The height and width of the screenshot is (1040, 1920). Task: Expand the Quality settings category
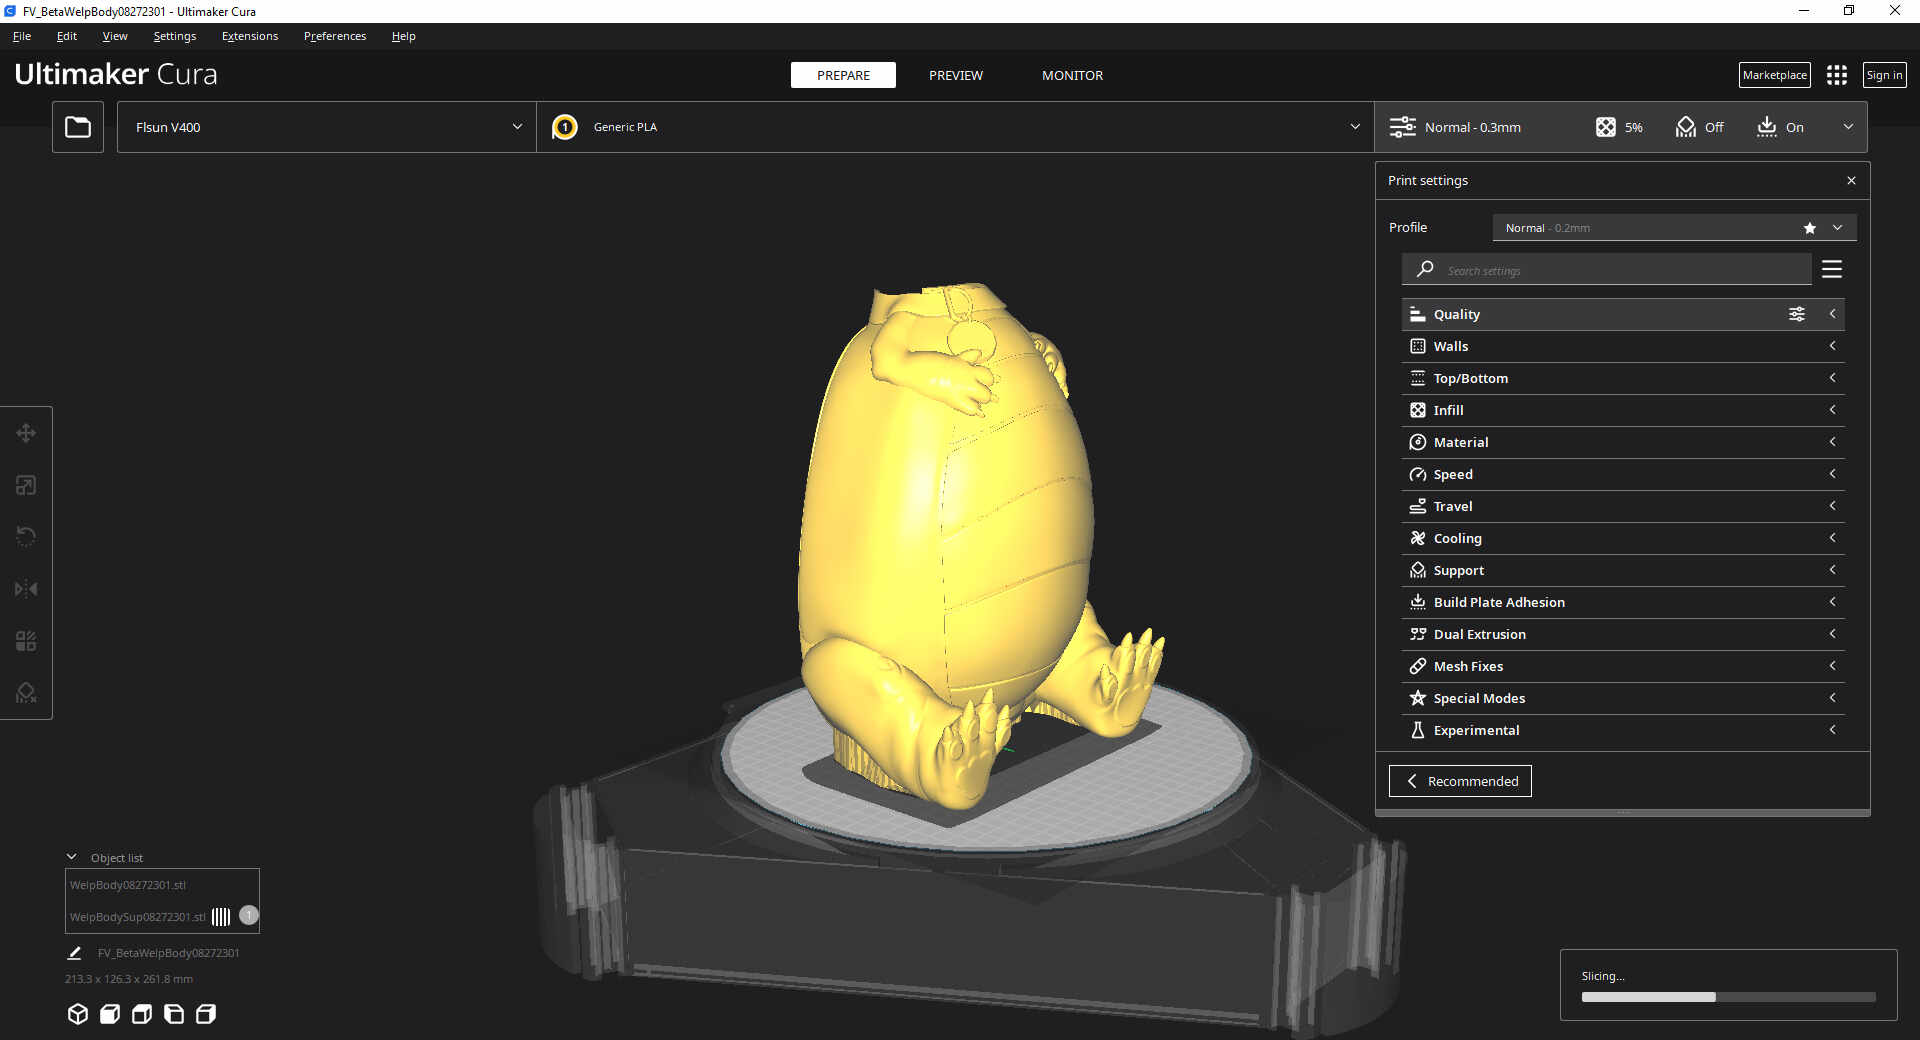coord(1622,314)
